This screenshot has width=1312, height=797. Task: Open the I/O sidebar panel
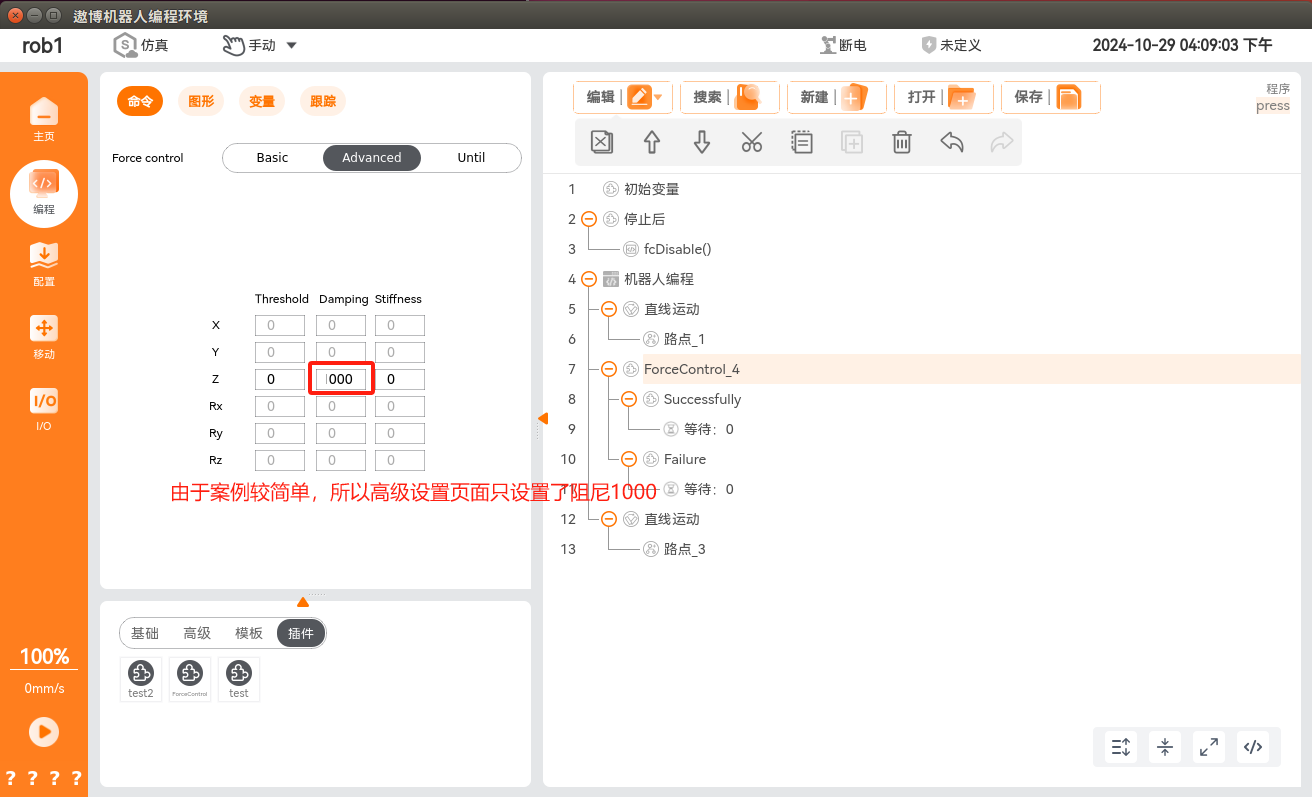[44, 409]
